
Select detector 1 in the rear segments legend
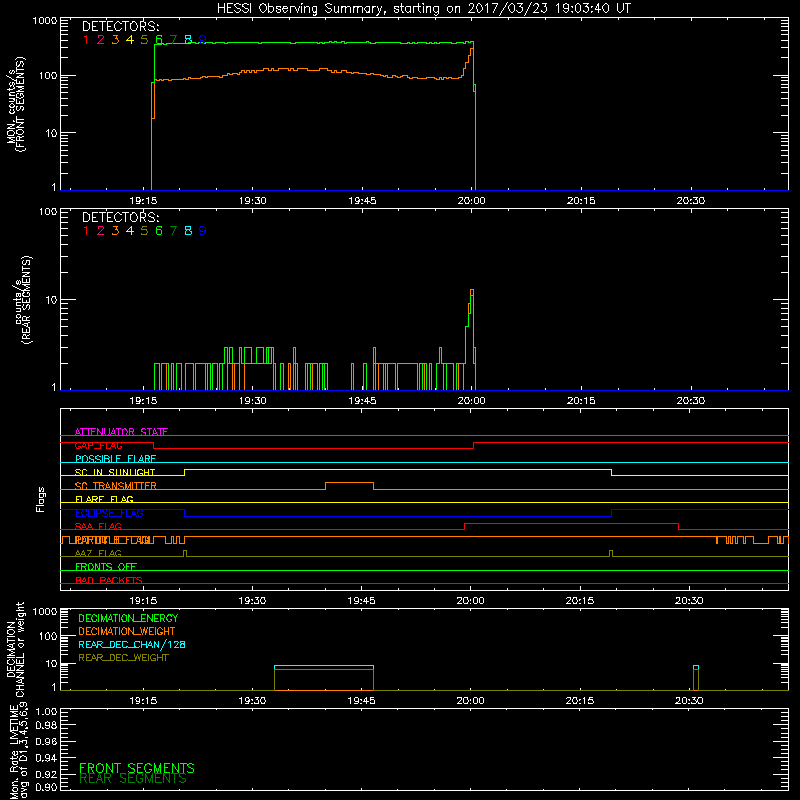(x=86, y=231)
